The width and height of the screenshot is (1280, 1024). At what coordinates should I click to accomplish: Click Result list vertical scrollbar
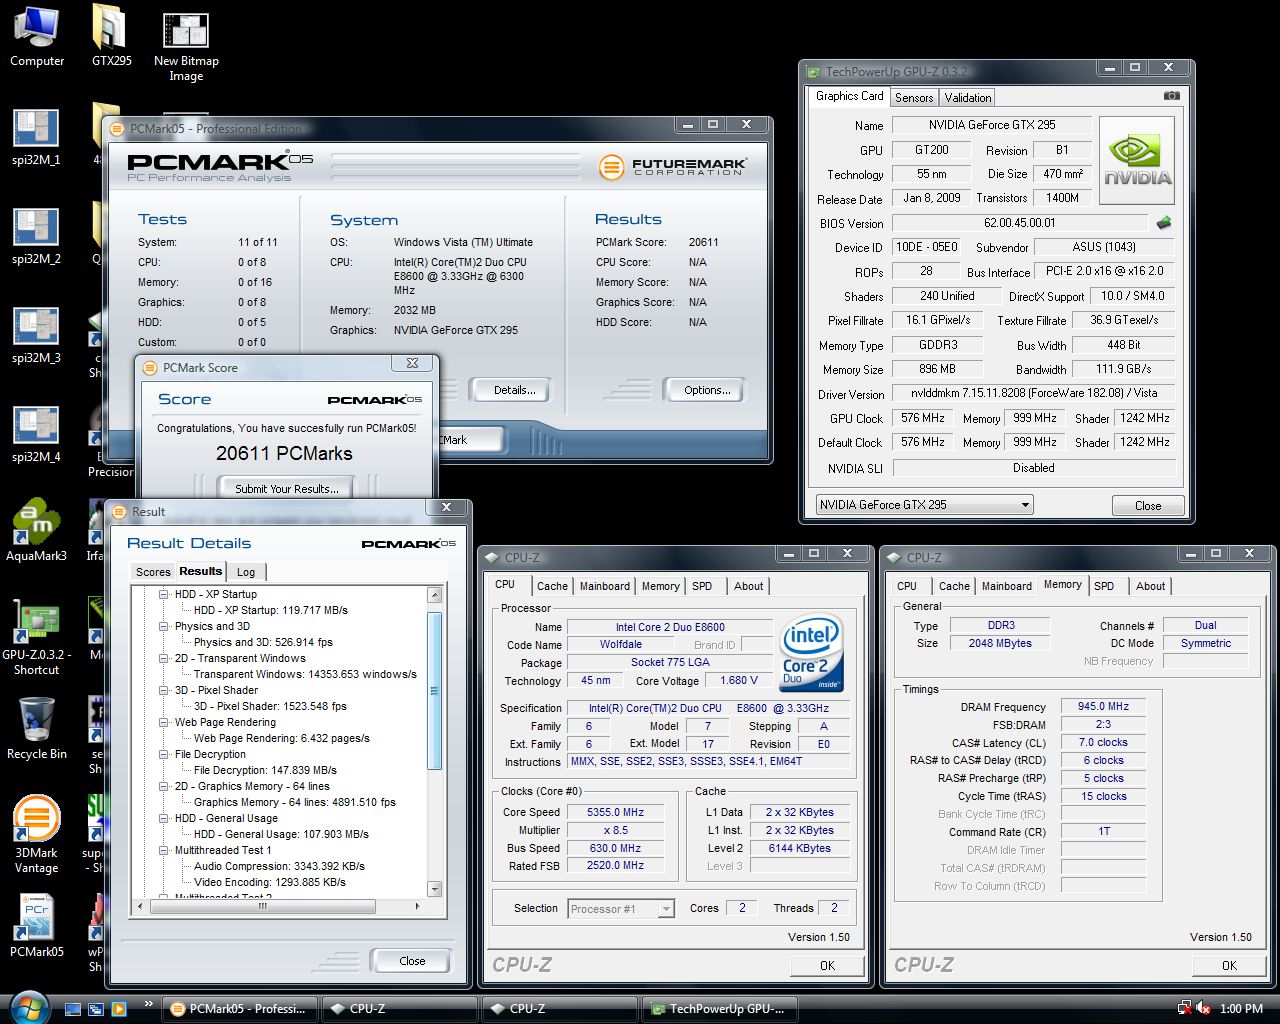point(434,690)
